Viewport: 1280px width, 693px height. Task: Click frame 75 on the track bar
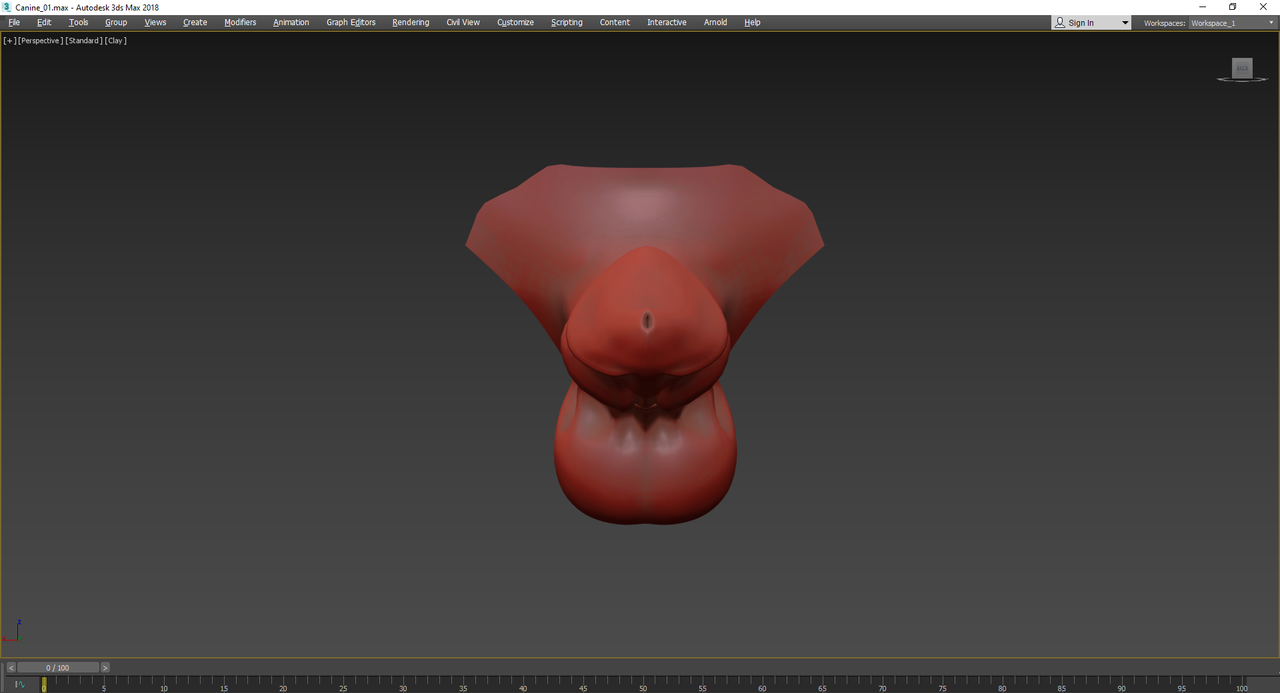[942, 686]
